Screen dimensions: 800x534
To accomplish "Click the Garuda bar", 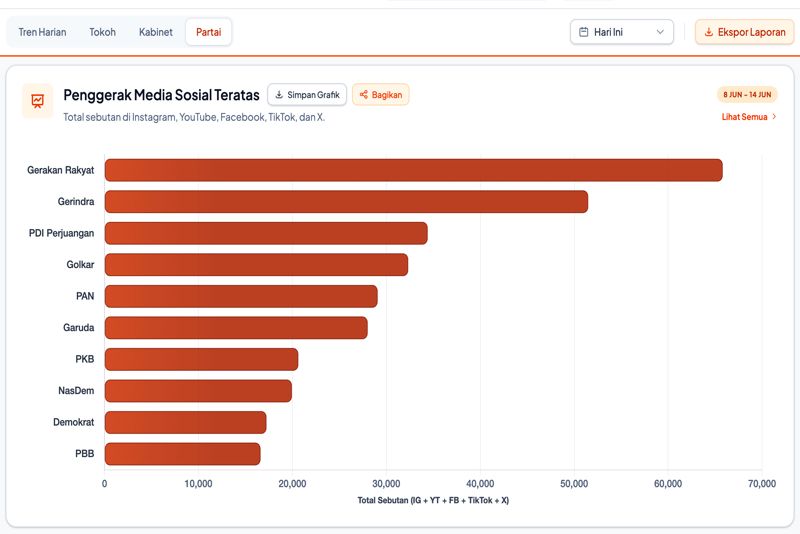I will [236, 328].
